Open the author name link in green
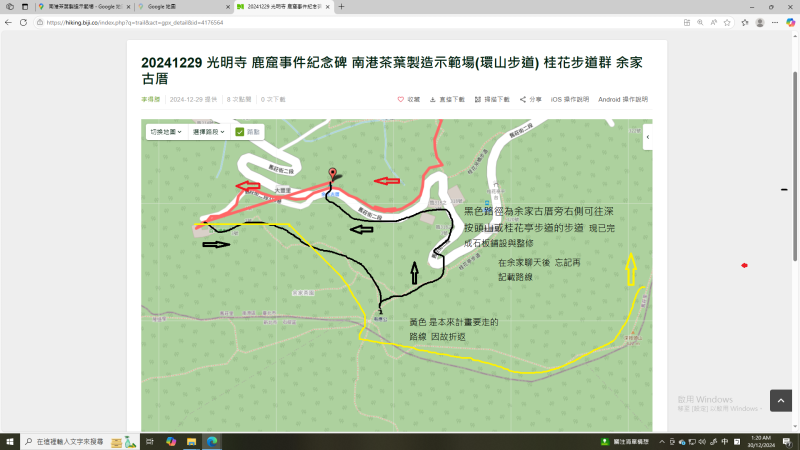The image size is (800, 450). (151, 99)
